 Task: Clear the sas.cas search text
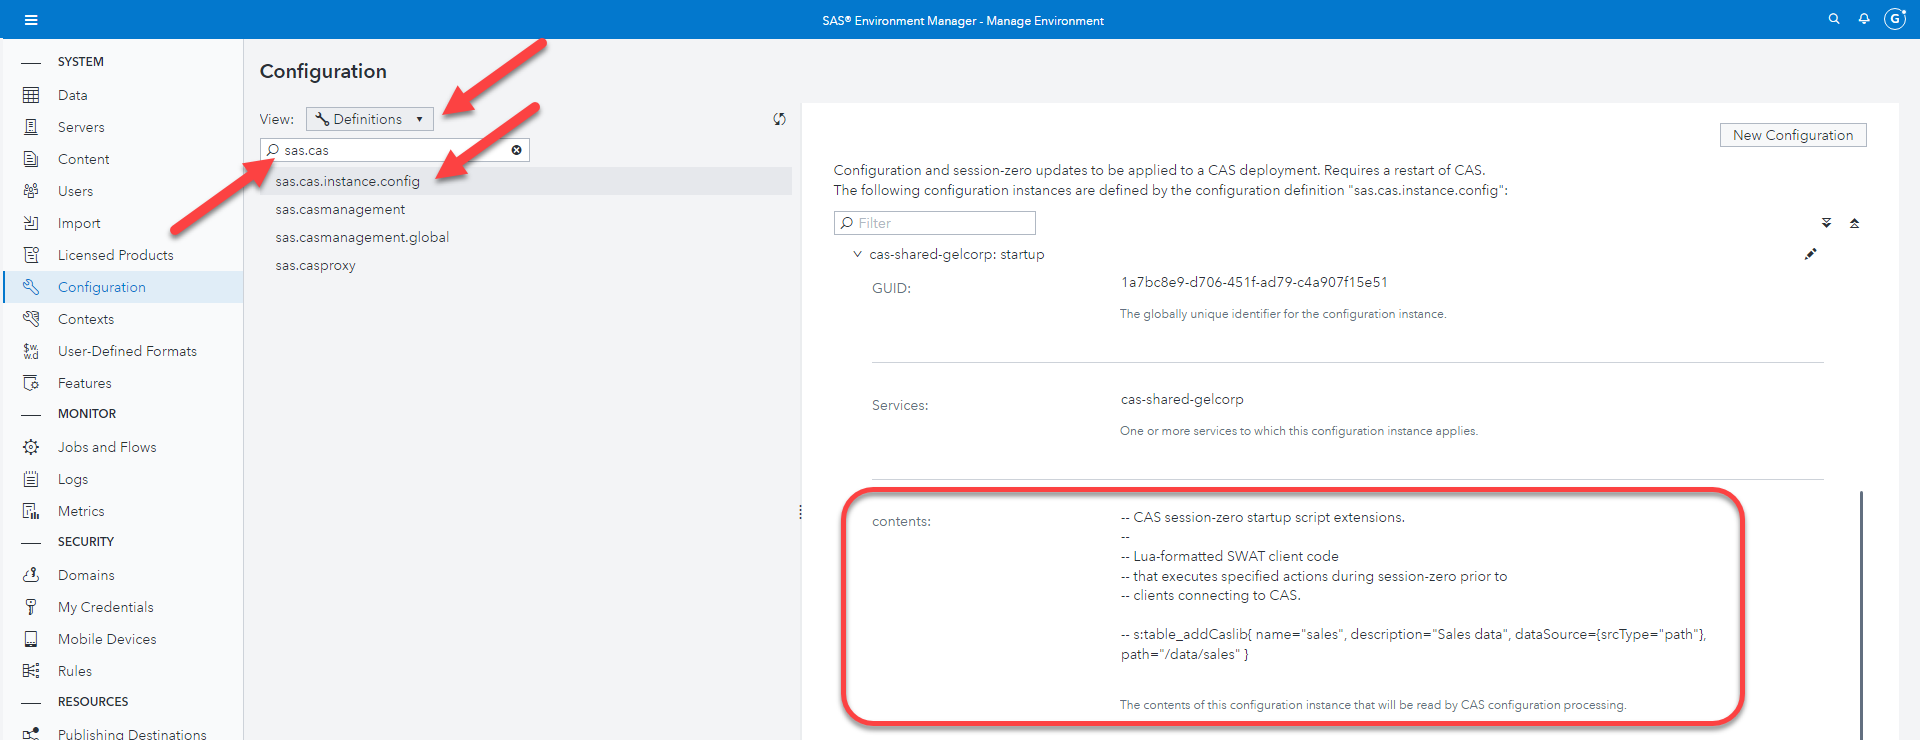pos(517,150)
